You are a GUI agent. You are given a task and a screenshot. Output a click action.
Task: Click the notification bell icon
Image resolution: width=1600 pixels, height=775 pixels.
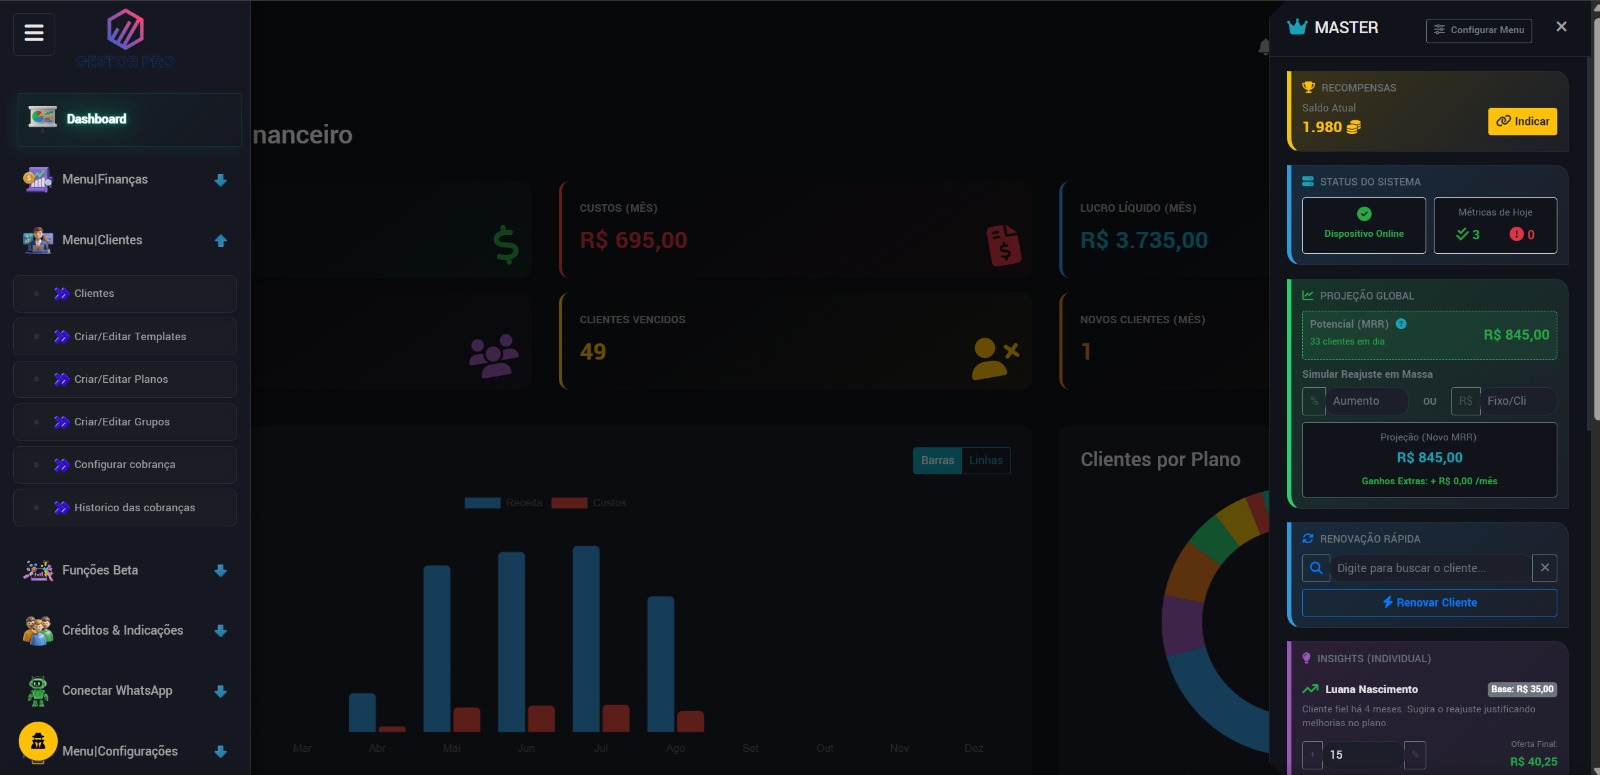1264,47
